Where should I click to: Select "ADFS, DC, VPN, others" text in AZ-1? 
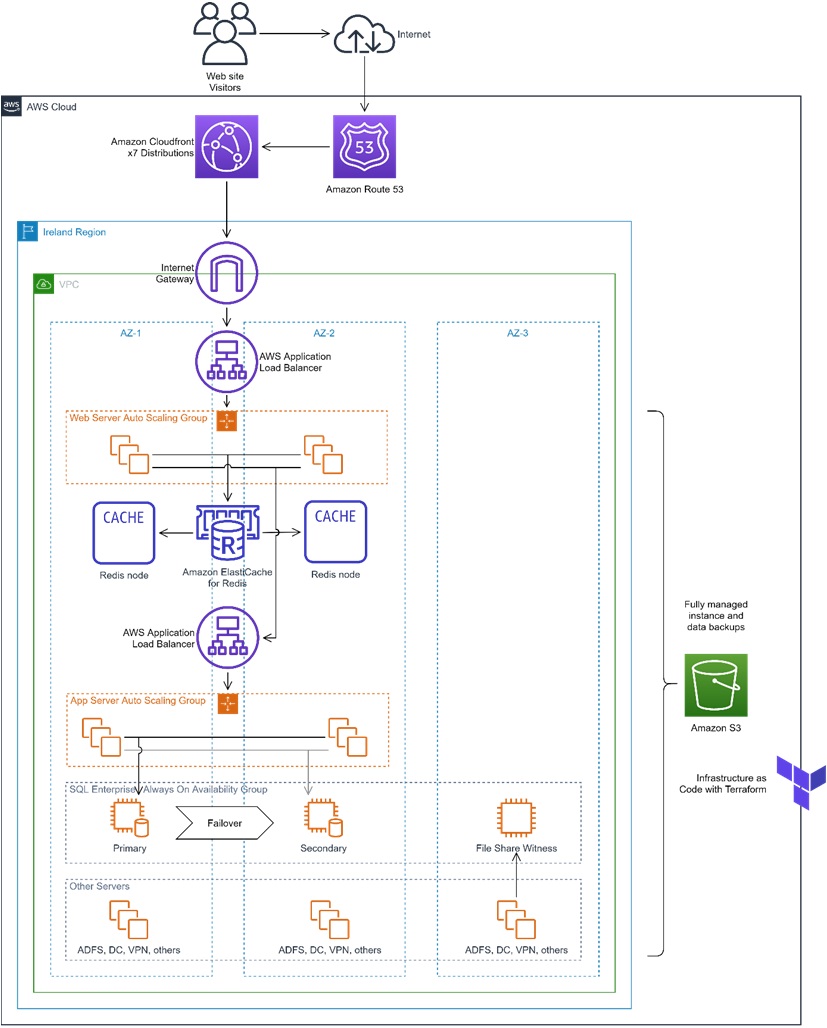tap(129, 950)
